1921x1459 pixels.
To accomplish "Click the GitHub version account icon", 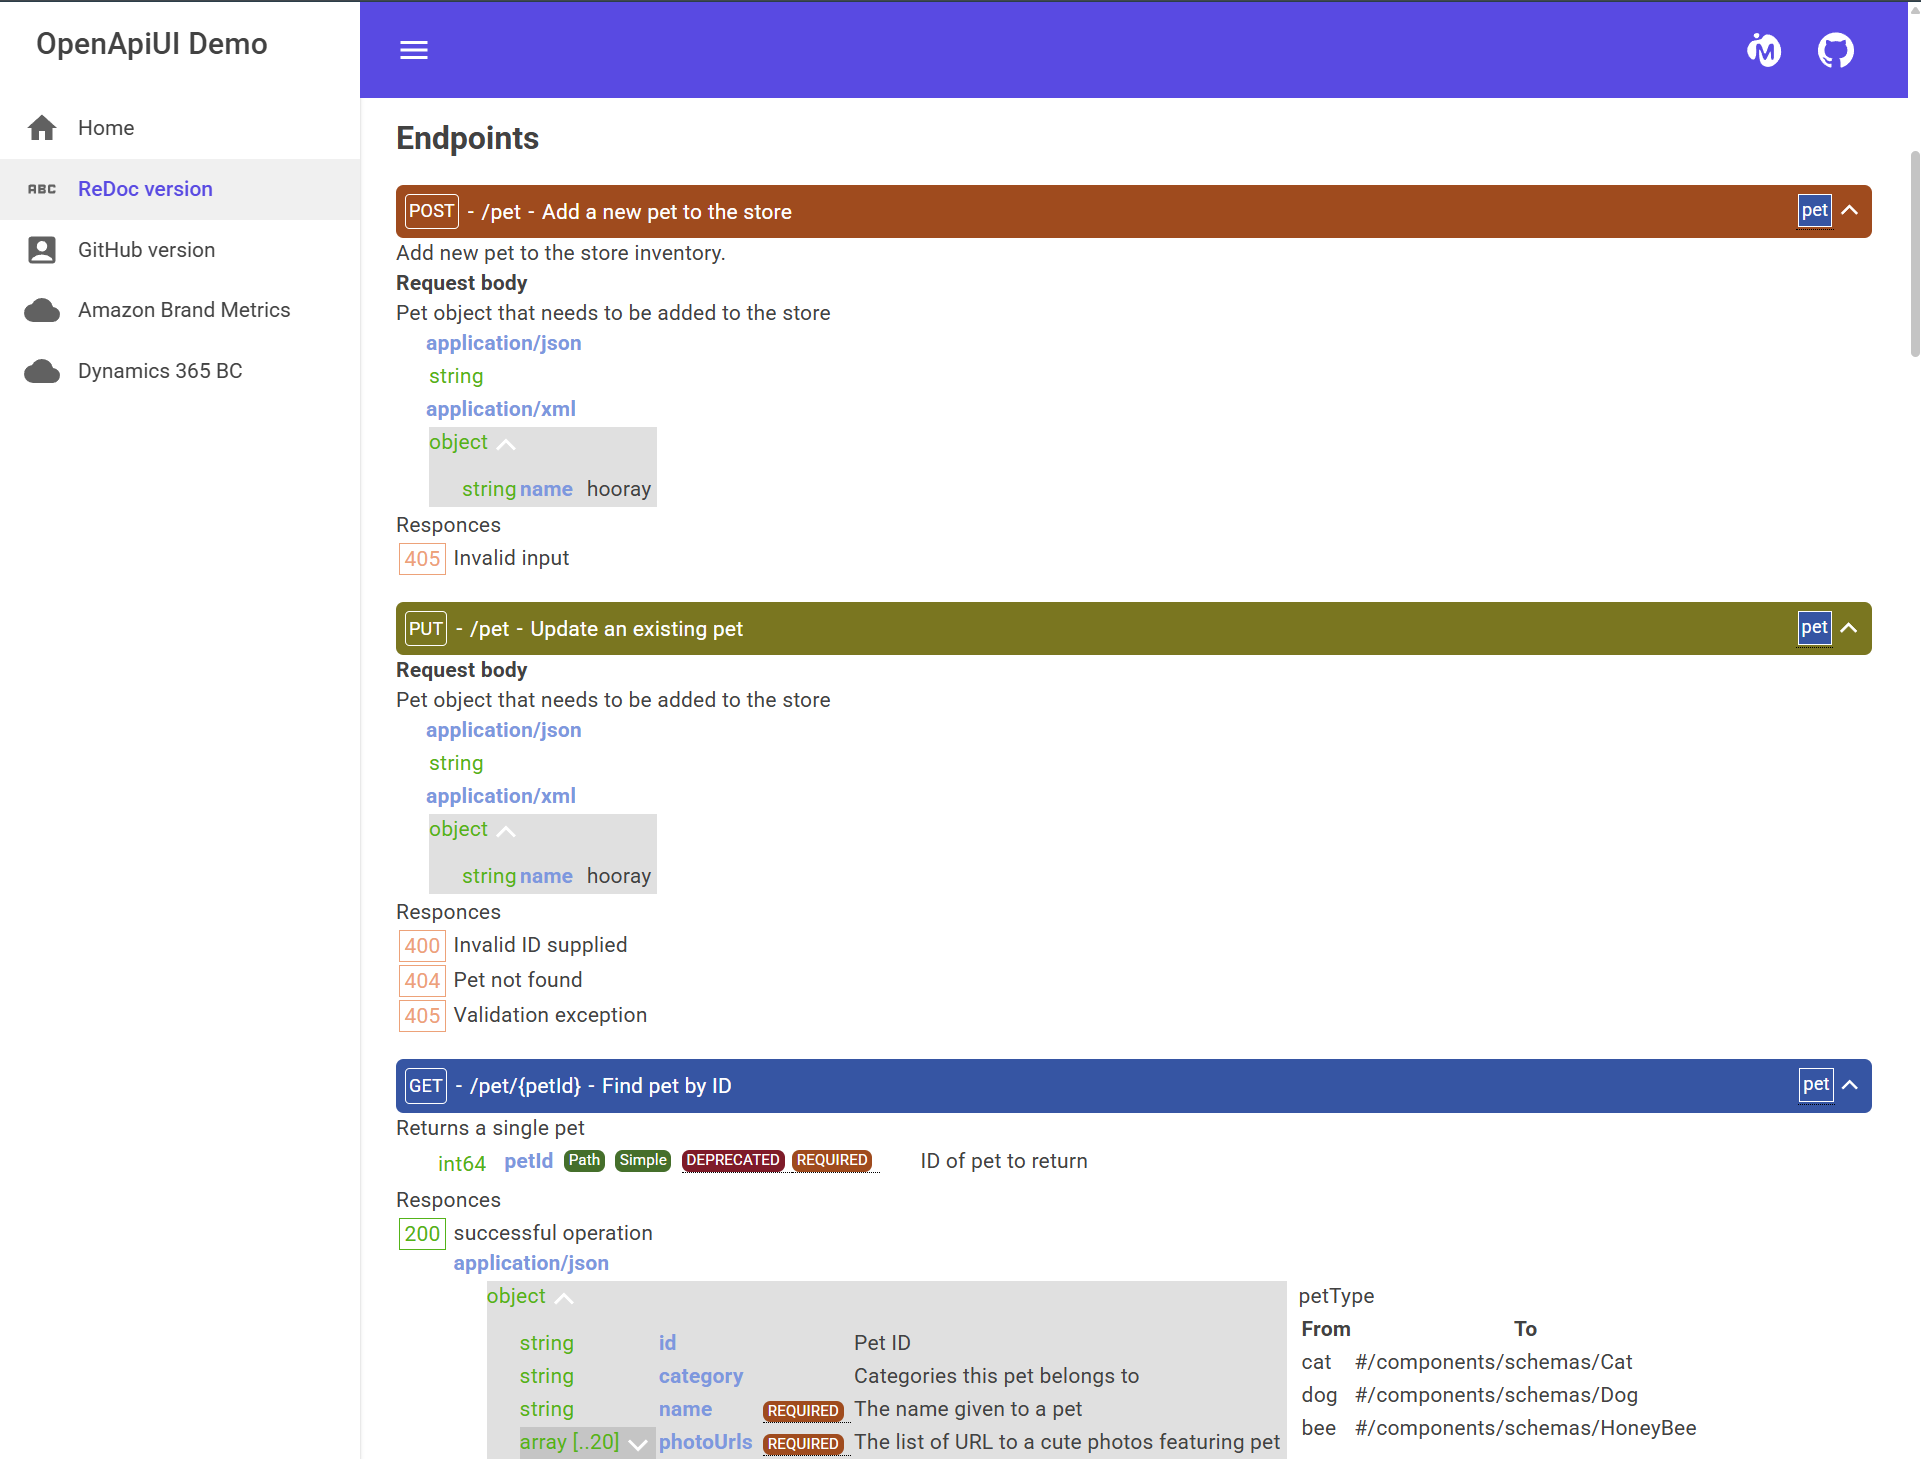I will pyautogui.click(x=42, y=250).
